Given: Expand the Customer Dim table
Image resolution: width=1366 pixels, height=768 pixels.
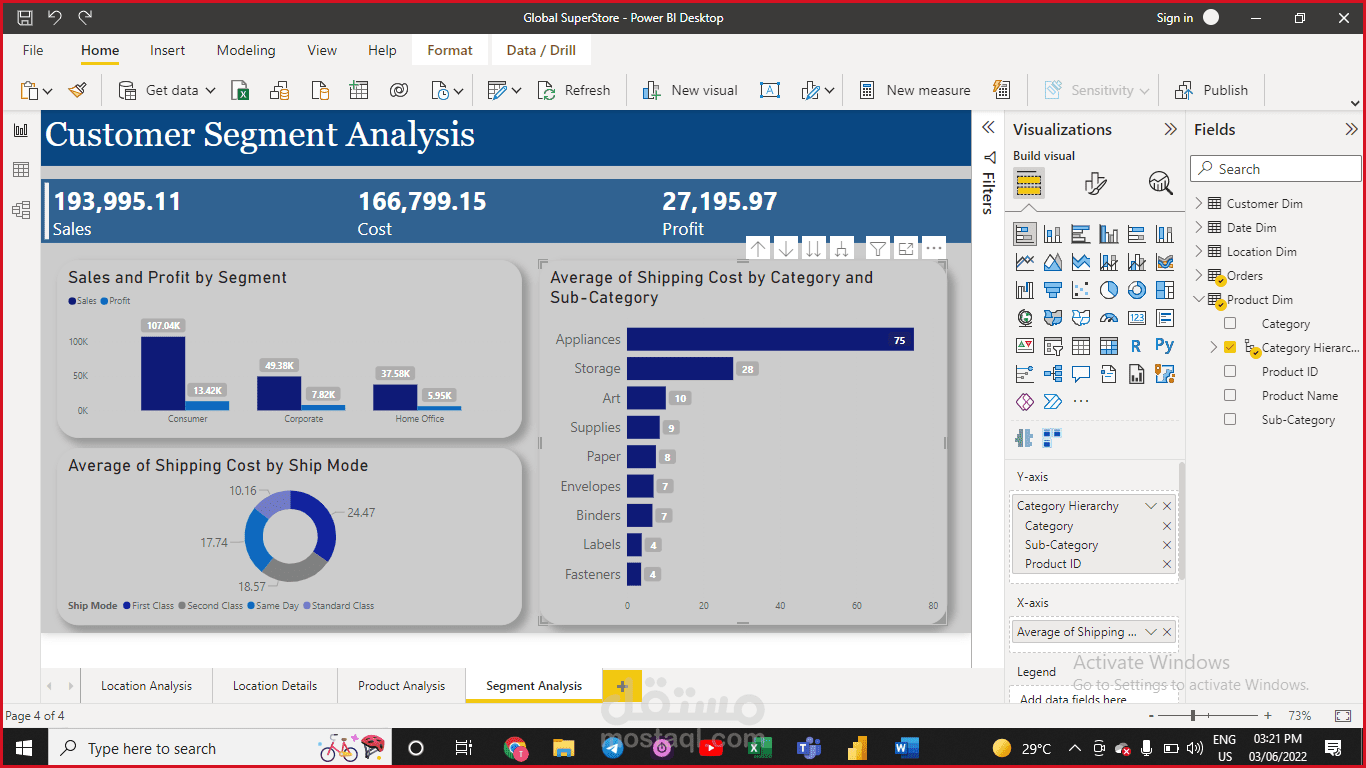Looking at the screenshot, I should (1199, 203).
